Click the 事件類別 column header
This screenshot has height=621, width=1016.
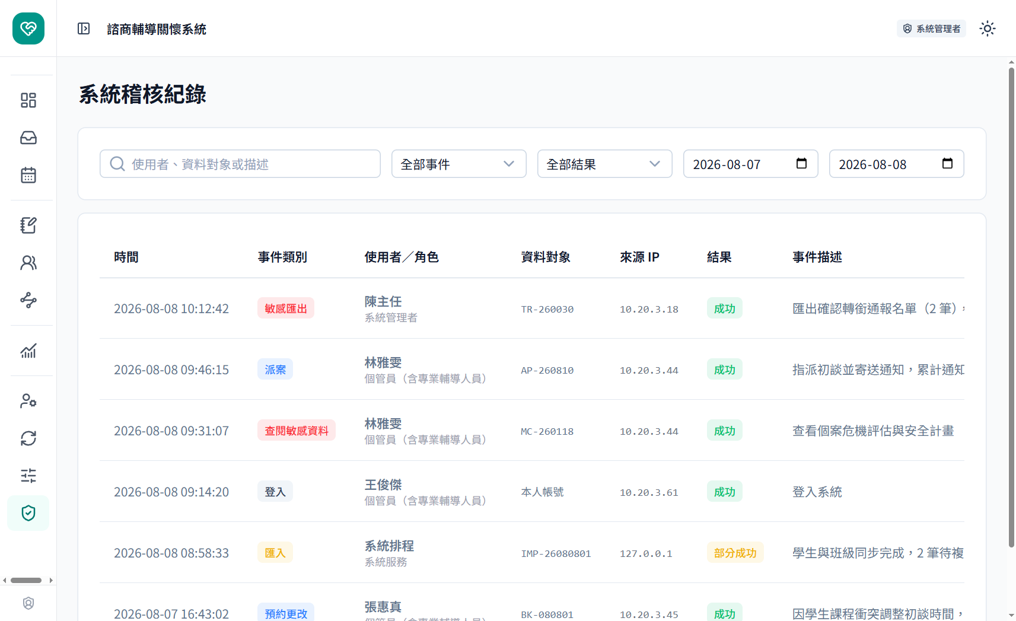(283, 257)
